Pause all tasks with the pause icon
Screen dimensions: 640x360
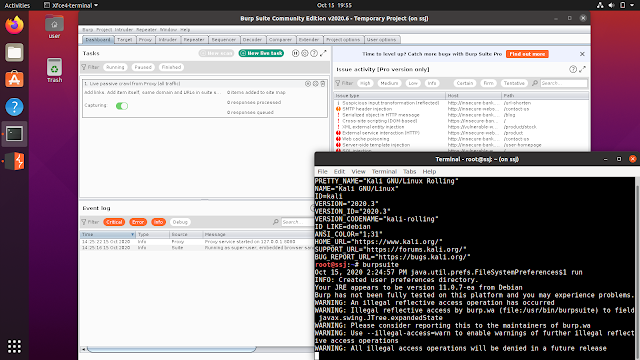296,53
